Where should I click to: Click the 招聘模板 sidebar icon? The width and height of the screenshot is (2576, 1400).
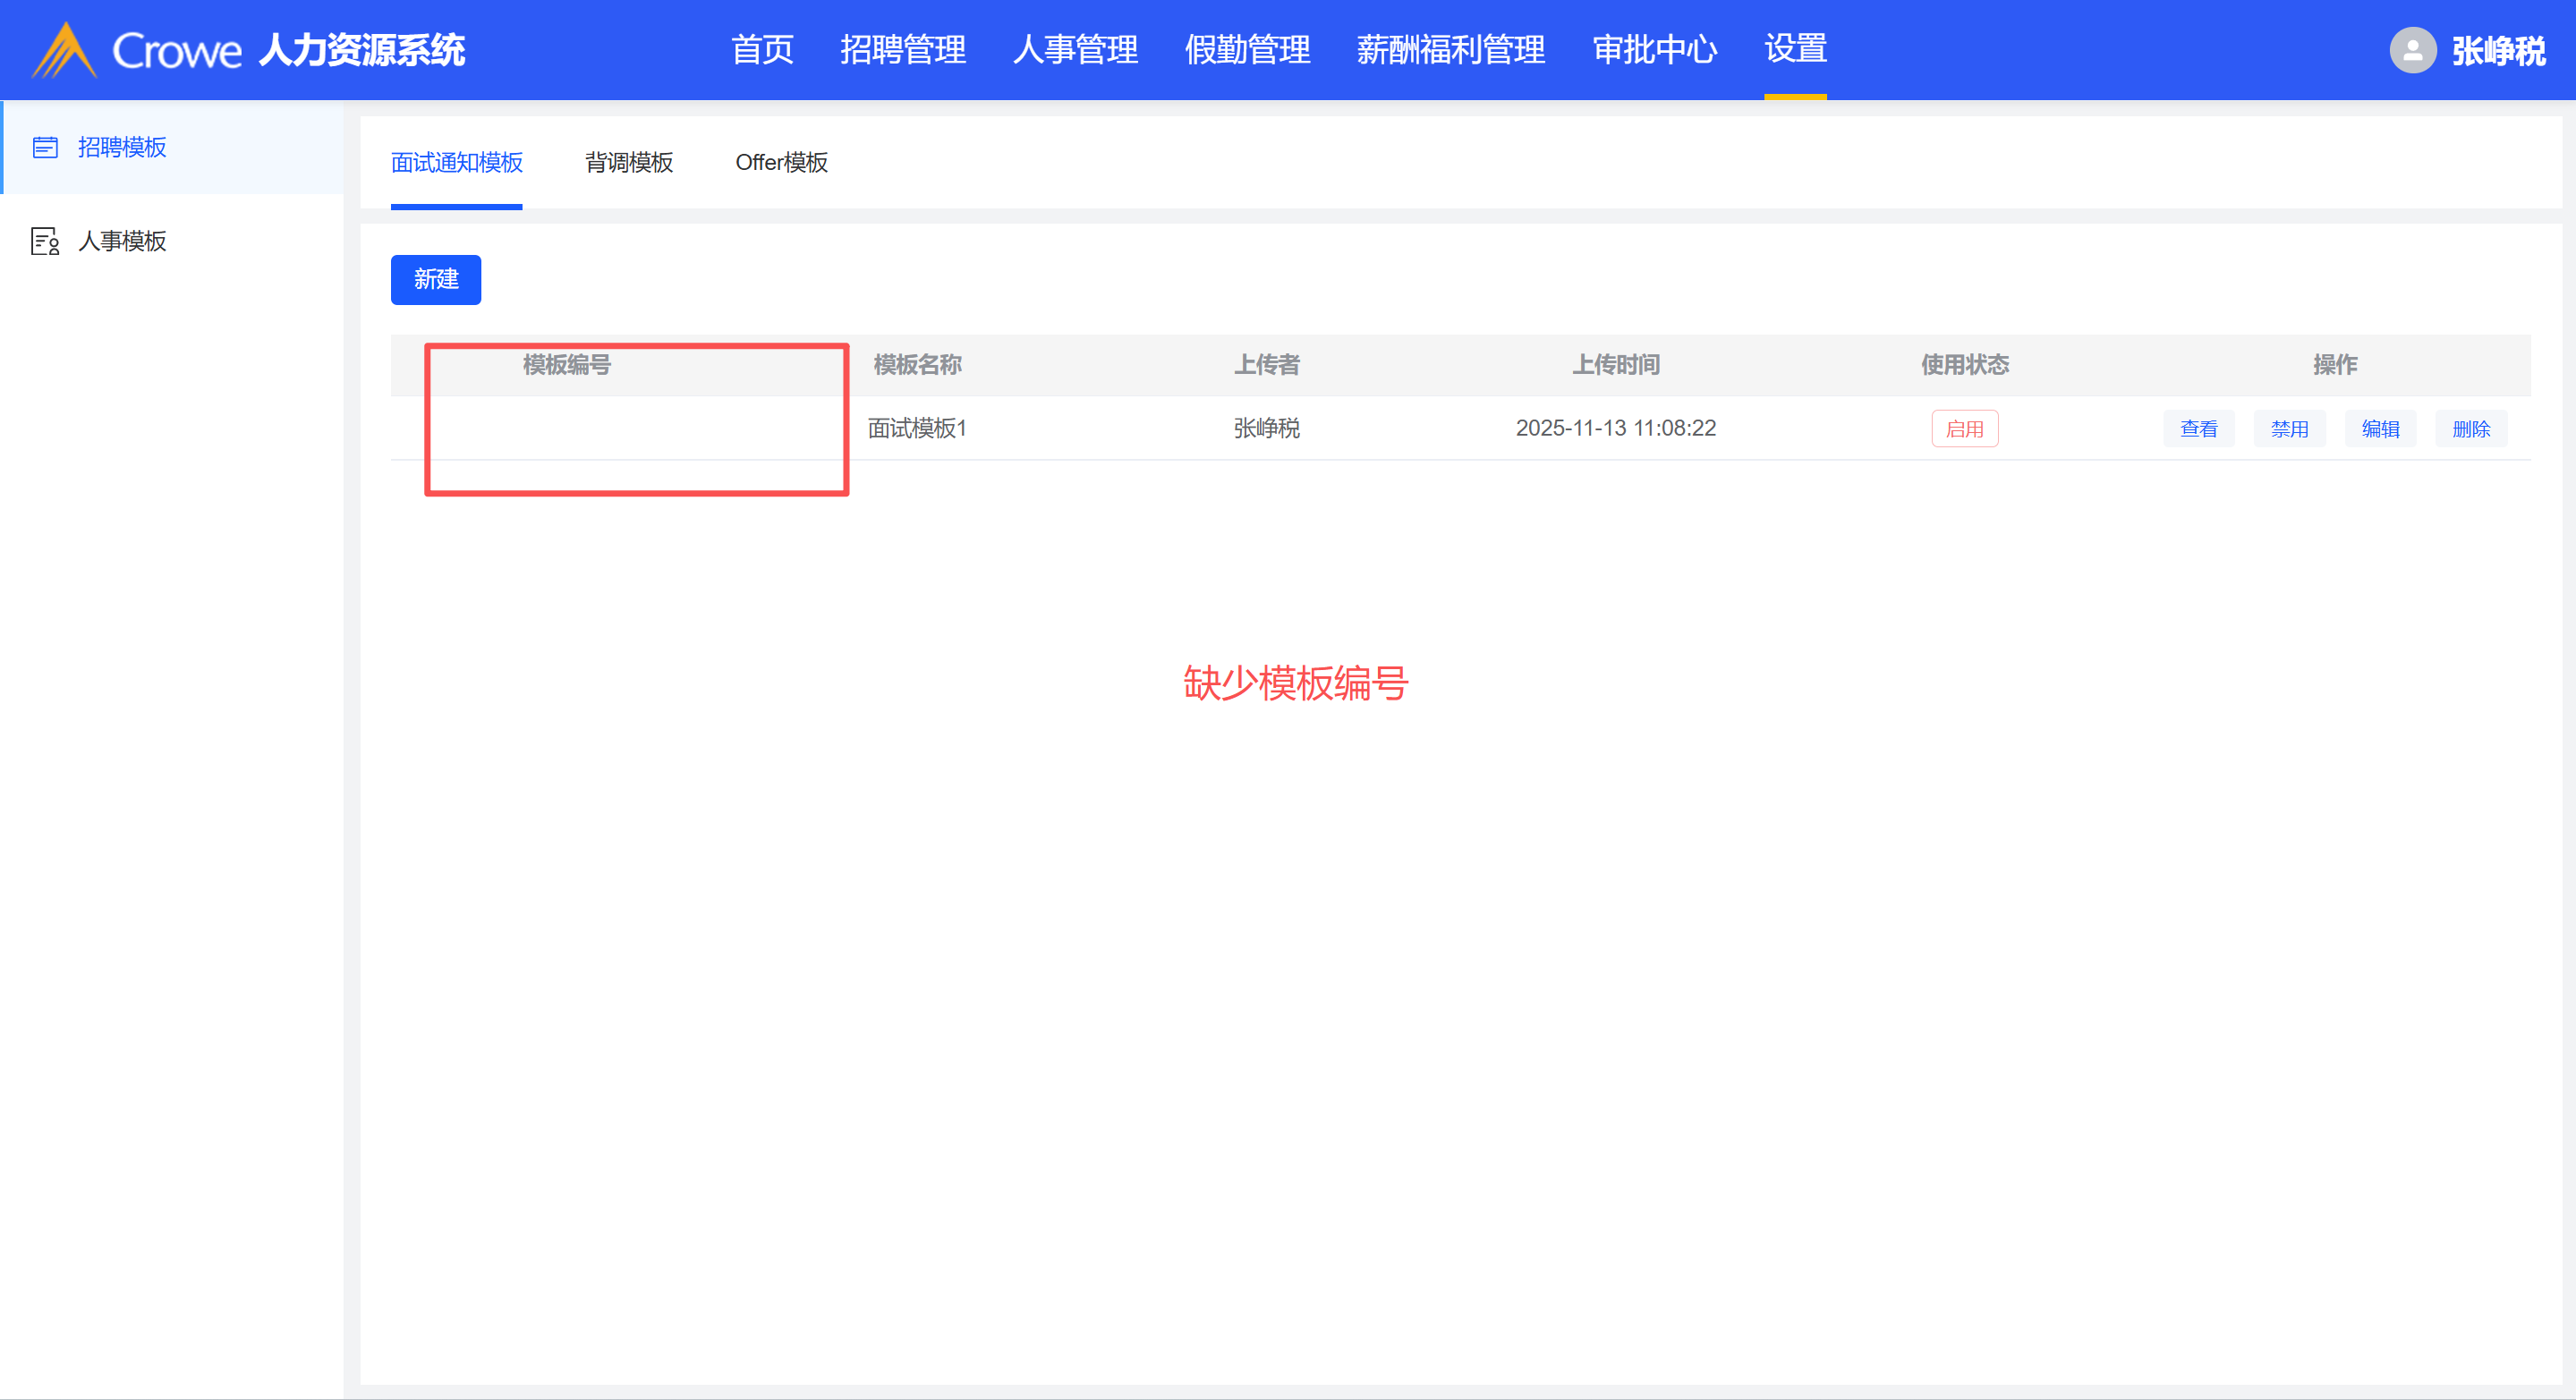(45, 147)
